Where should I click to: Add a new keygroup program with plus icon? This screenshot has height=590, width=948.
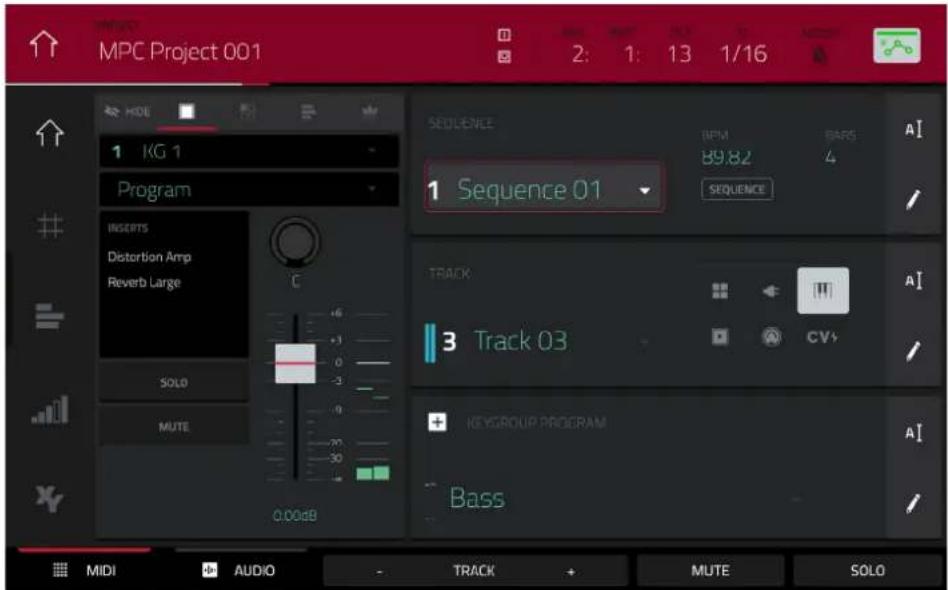437,422
